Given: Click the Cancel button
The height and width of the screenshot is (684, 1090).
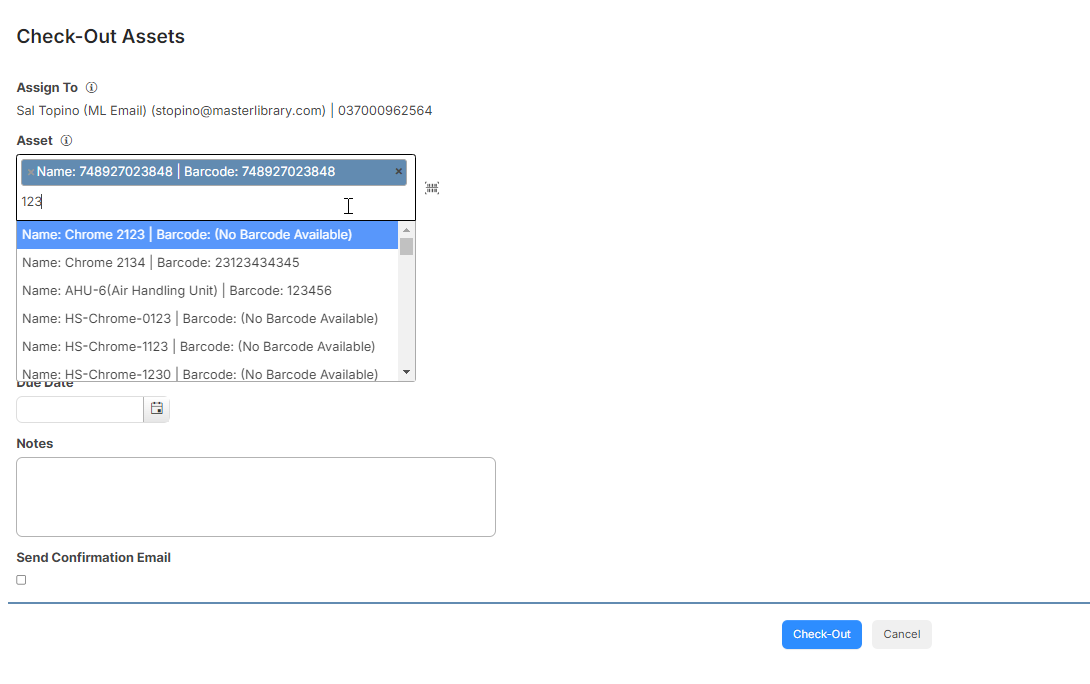Looking at the screenshot, I should coord(902,635).
